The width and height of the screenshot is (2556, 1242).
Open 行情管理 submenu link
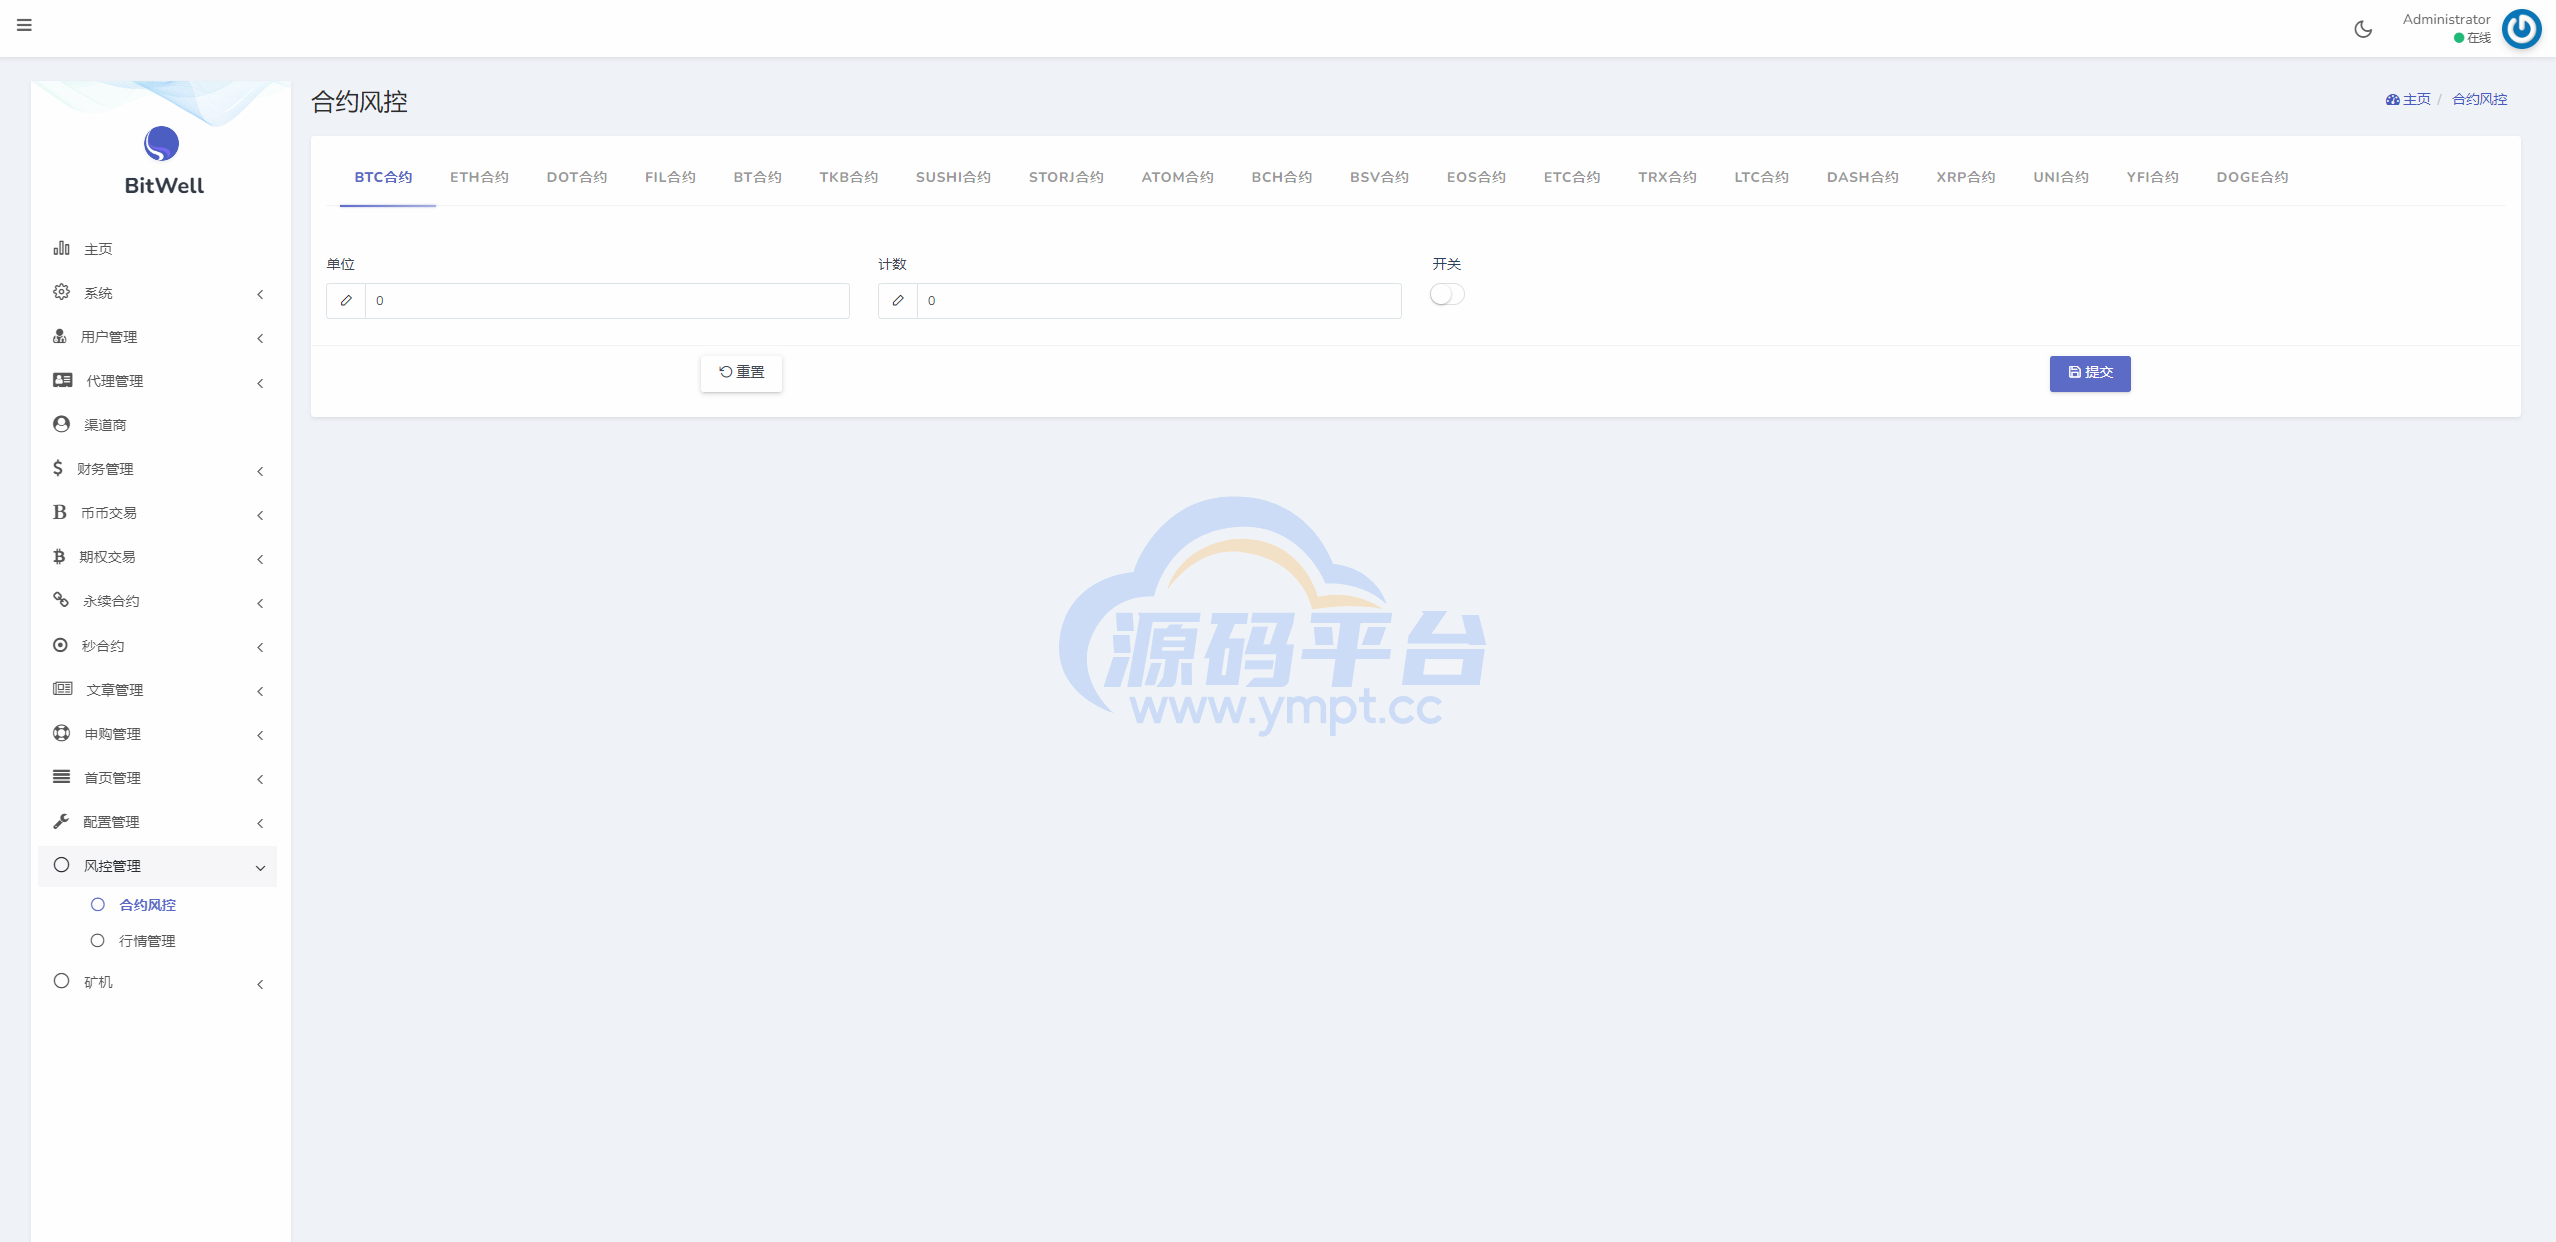click(x=147, y=941)
